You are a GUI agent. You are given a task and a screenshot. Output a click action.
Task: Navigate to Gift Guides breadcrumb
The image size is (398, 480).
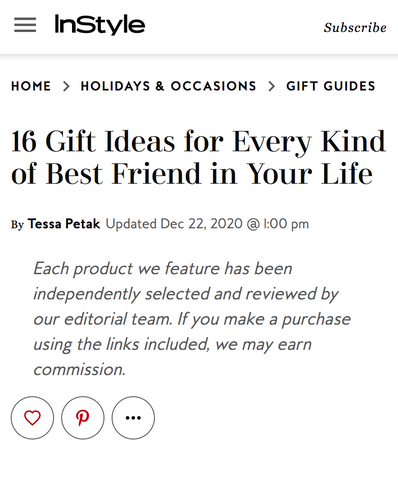(331, 86)
